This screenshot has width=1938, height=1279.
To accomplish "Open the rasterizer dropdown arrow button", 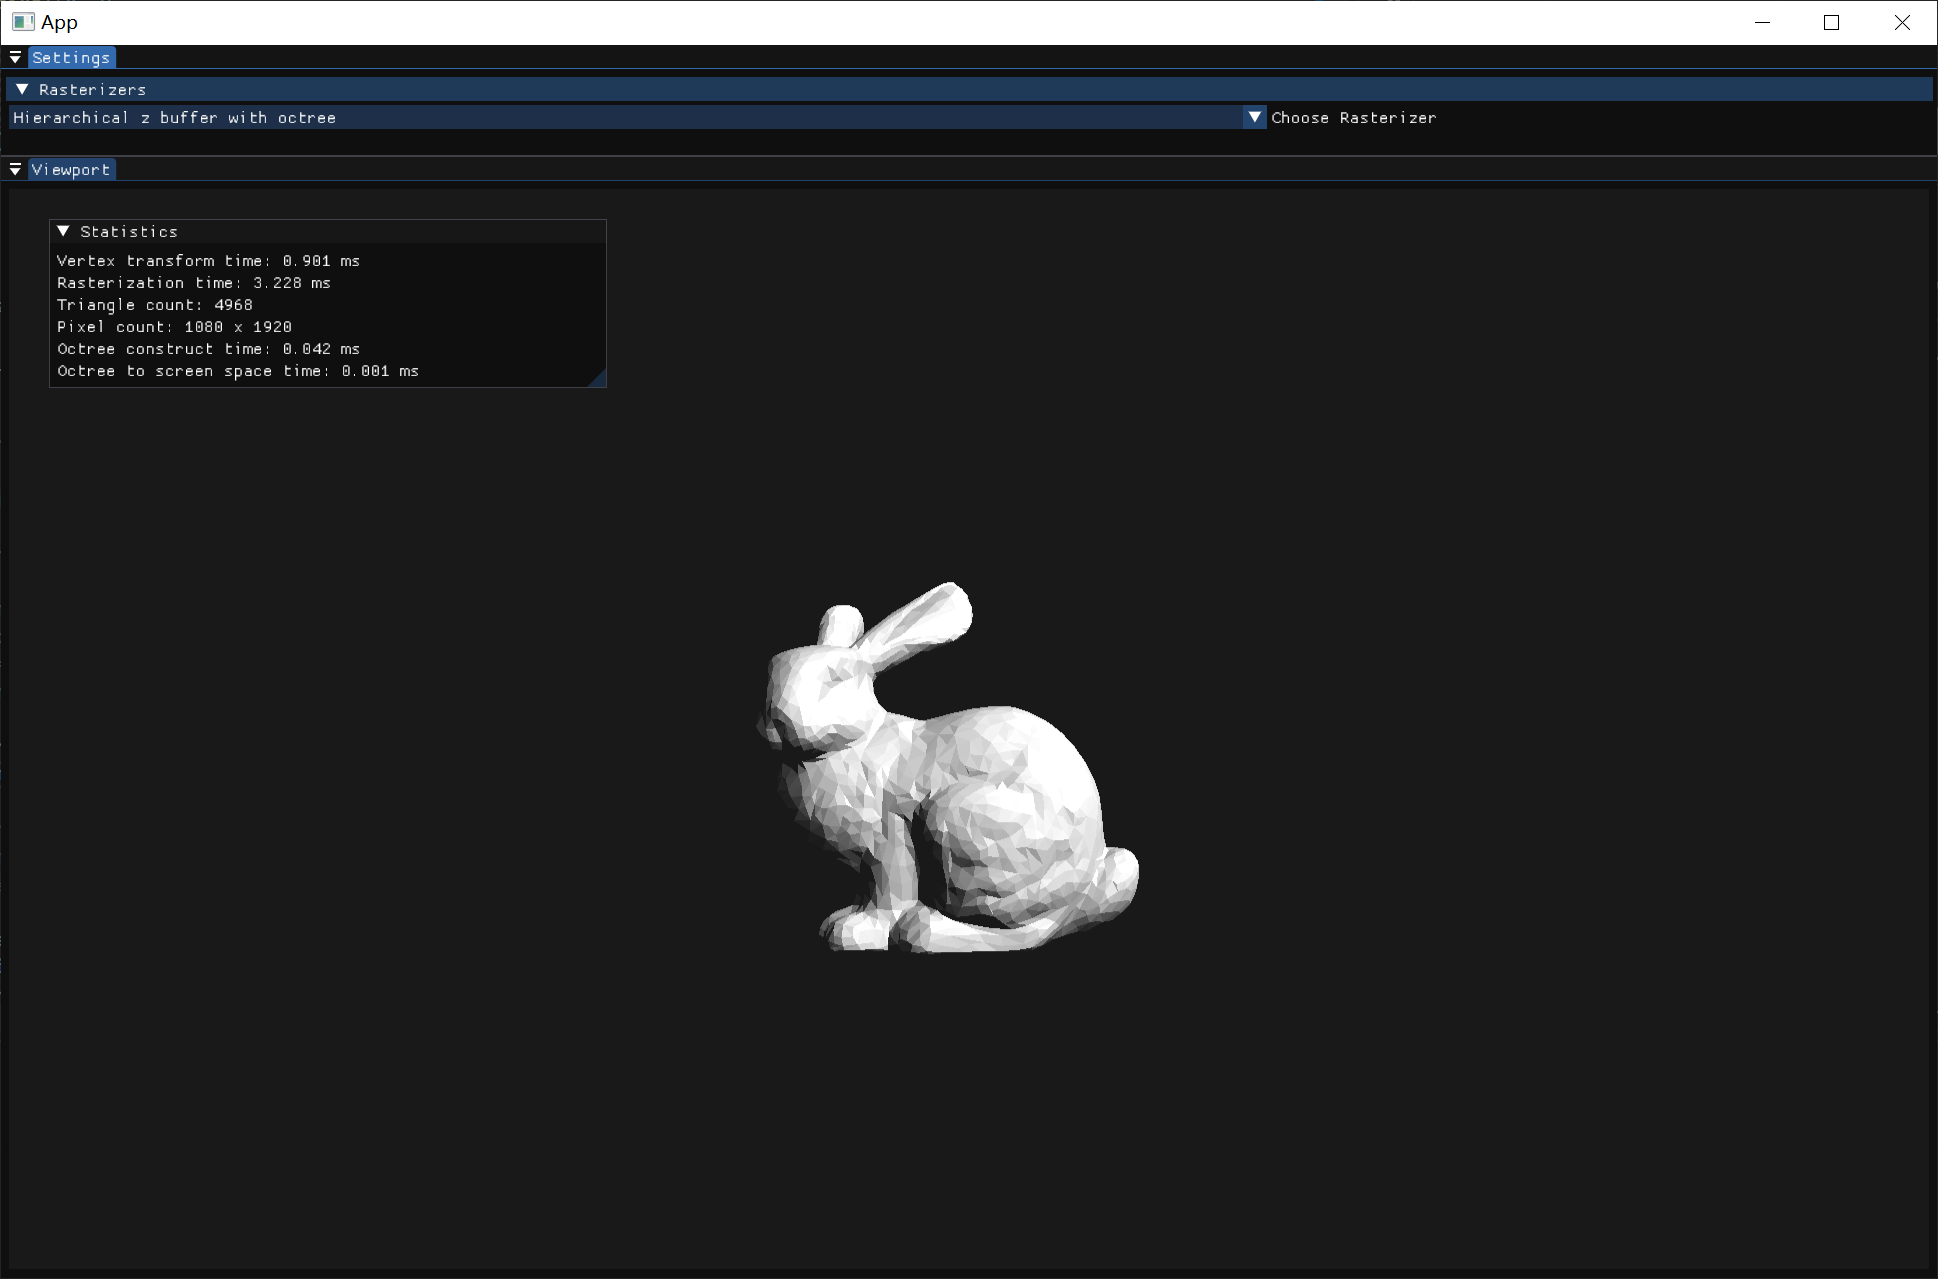I will tap(1254, 117).
